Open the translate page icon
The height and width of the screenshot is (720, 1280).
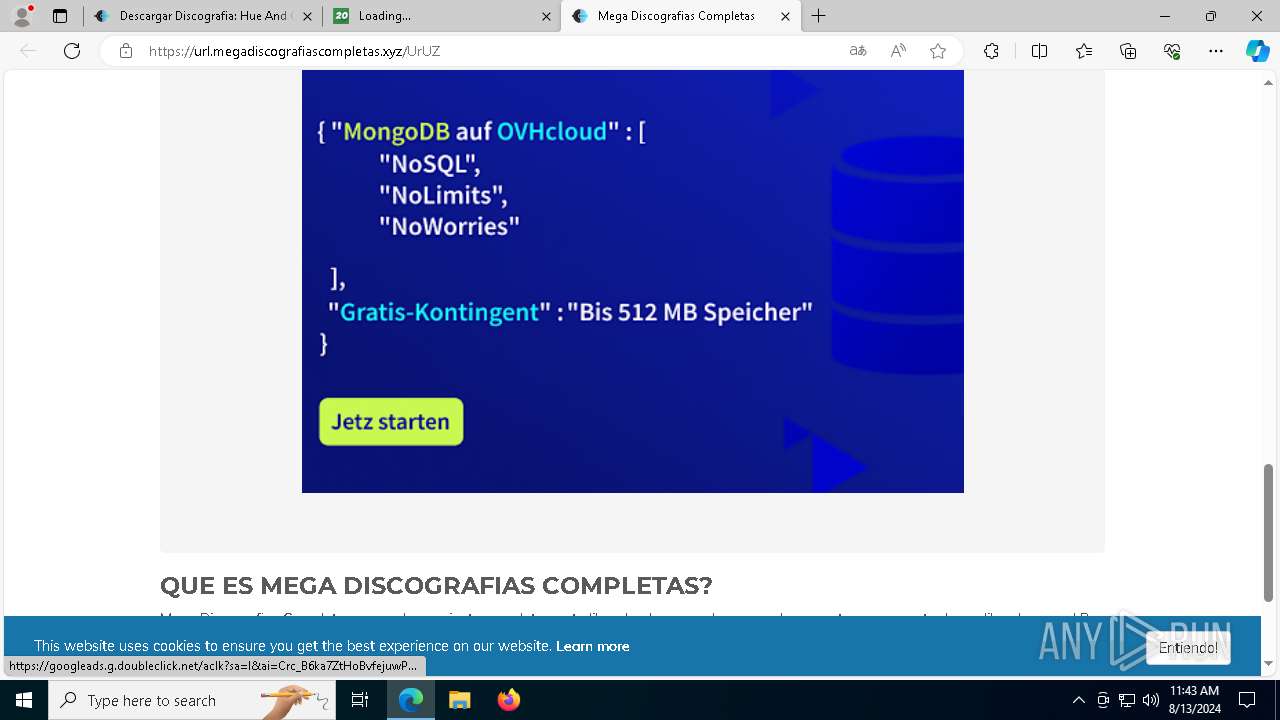(858, 51)
